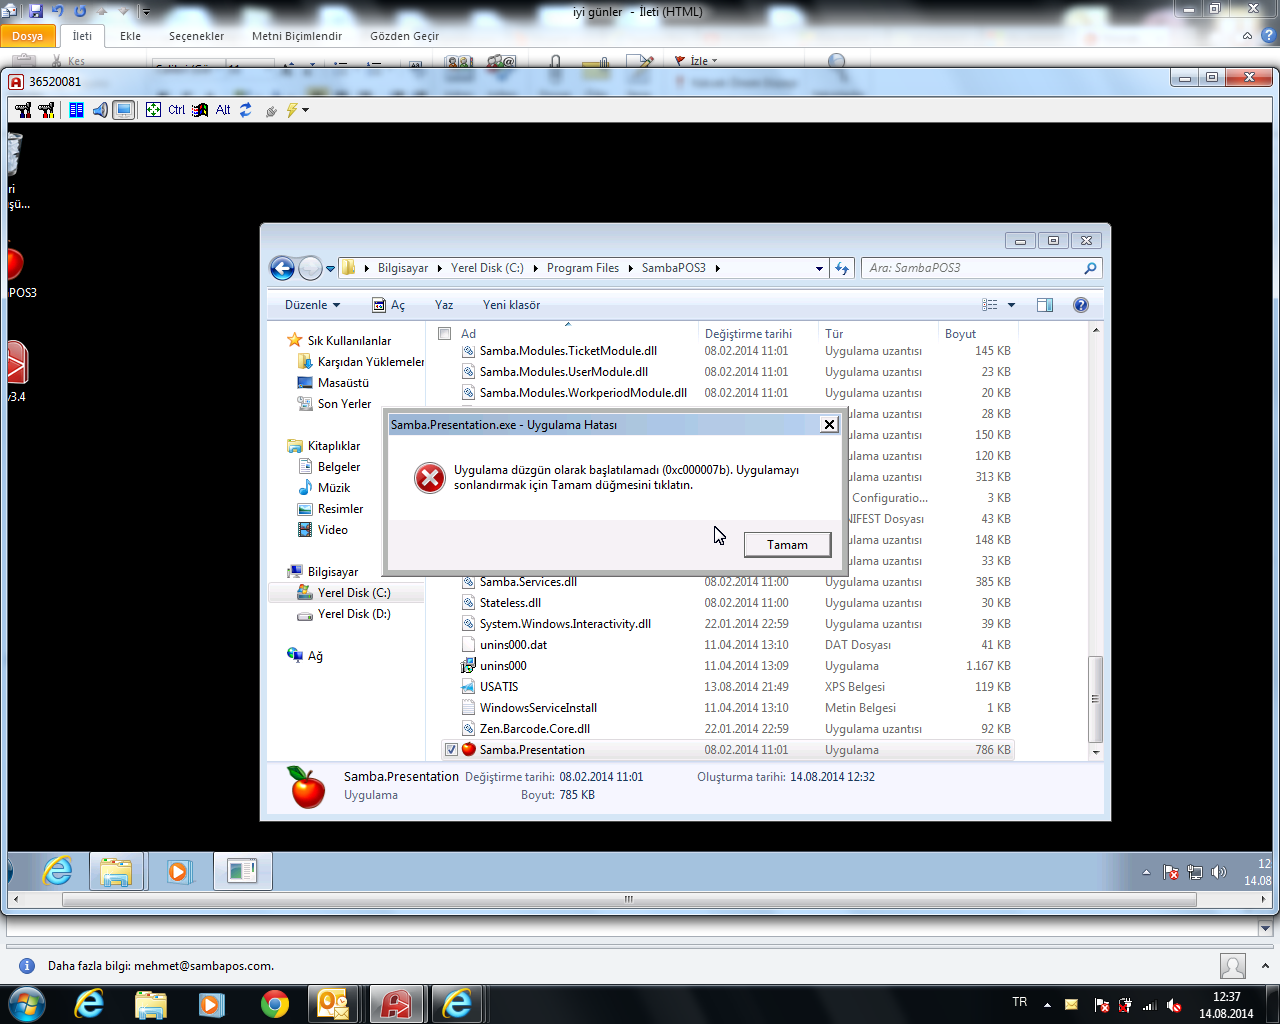Open the Ekle ribbon tab
Viewport: 1280px width, 1024px height.
coord(130,36)
